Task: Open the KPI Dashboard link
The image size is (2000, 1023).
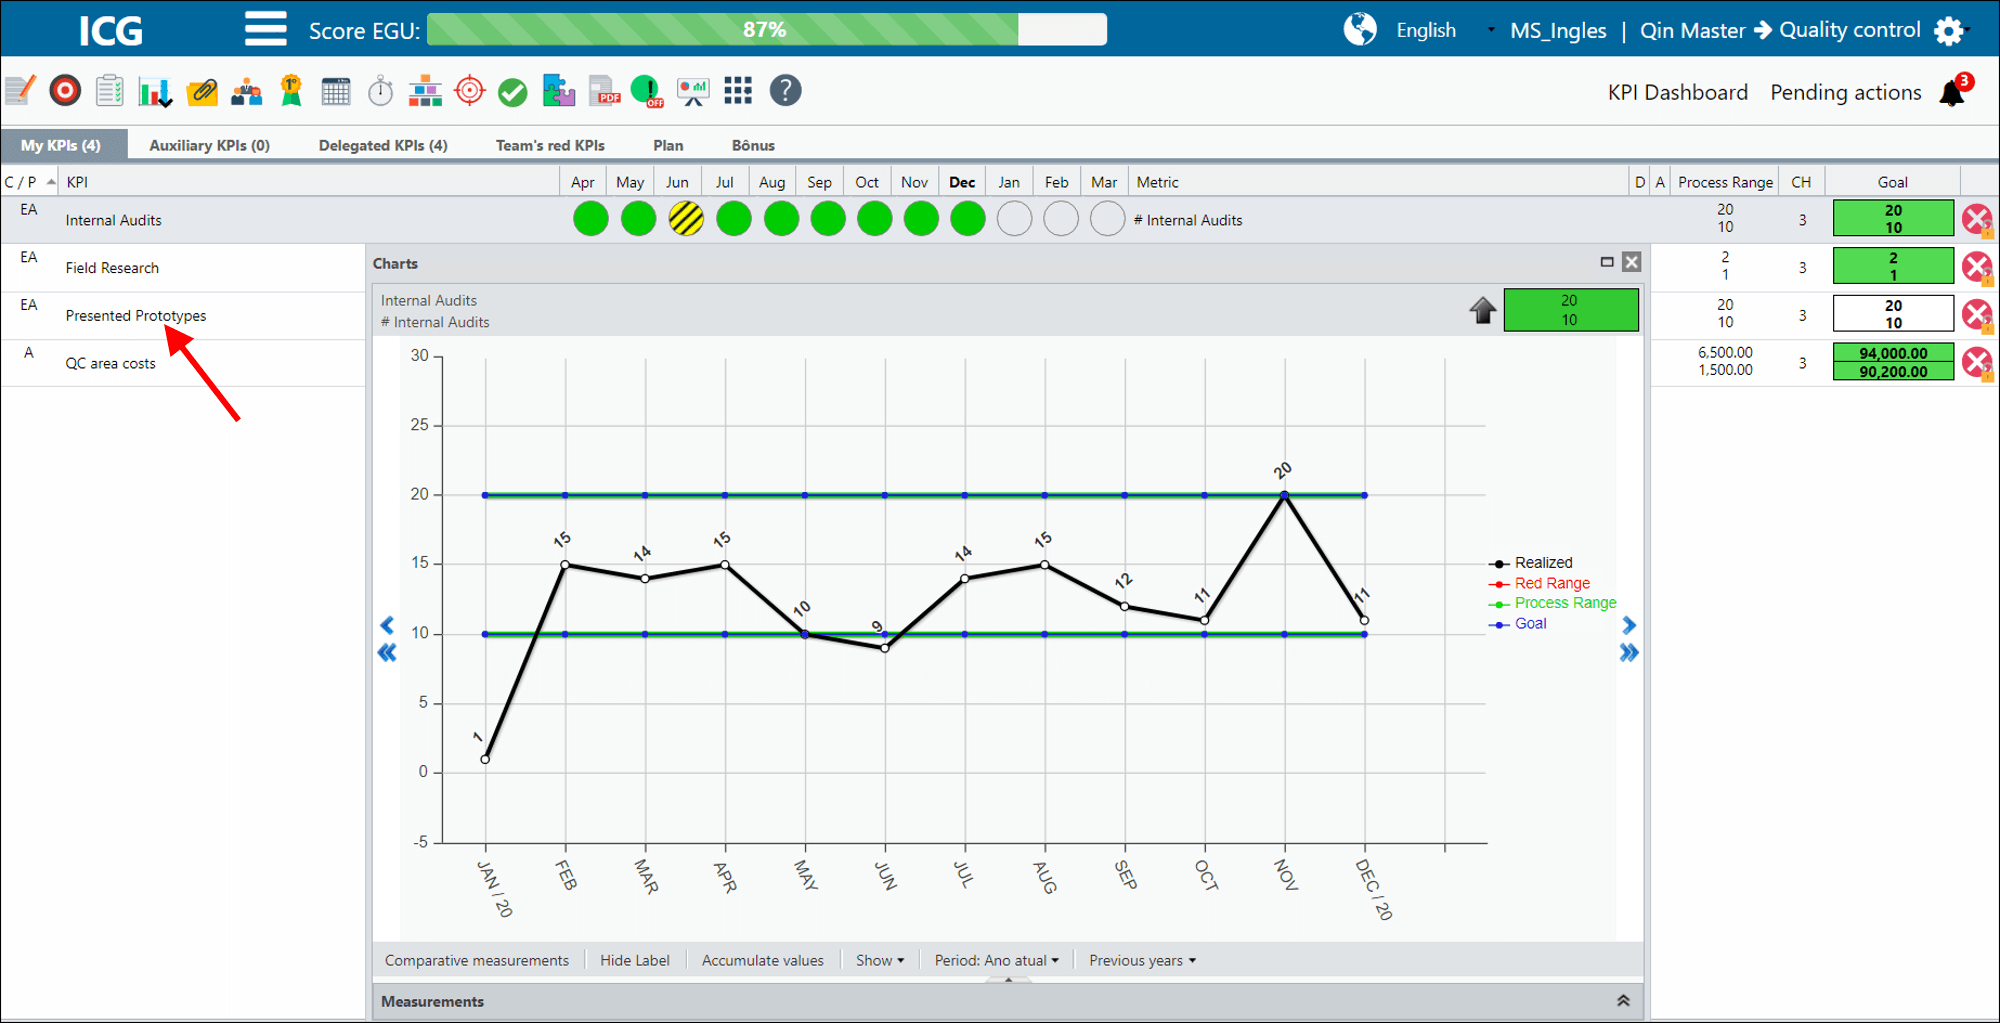Action: pos(1677,92)
